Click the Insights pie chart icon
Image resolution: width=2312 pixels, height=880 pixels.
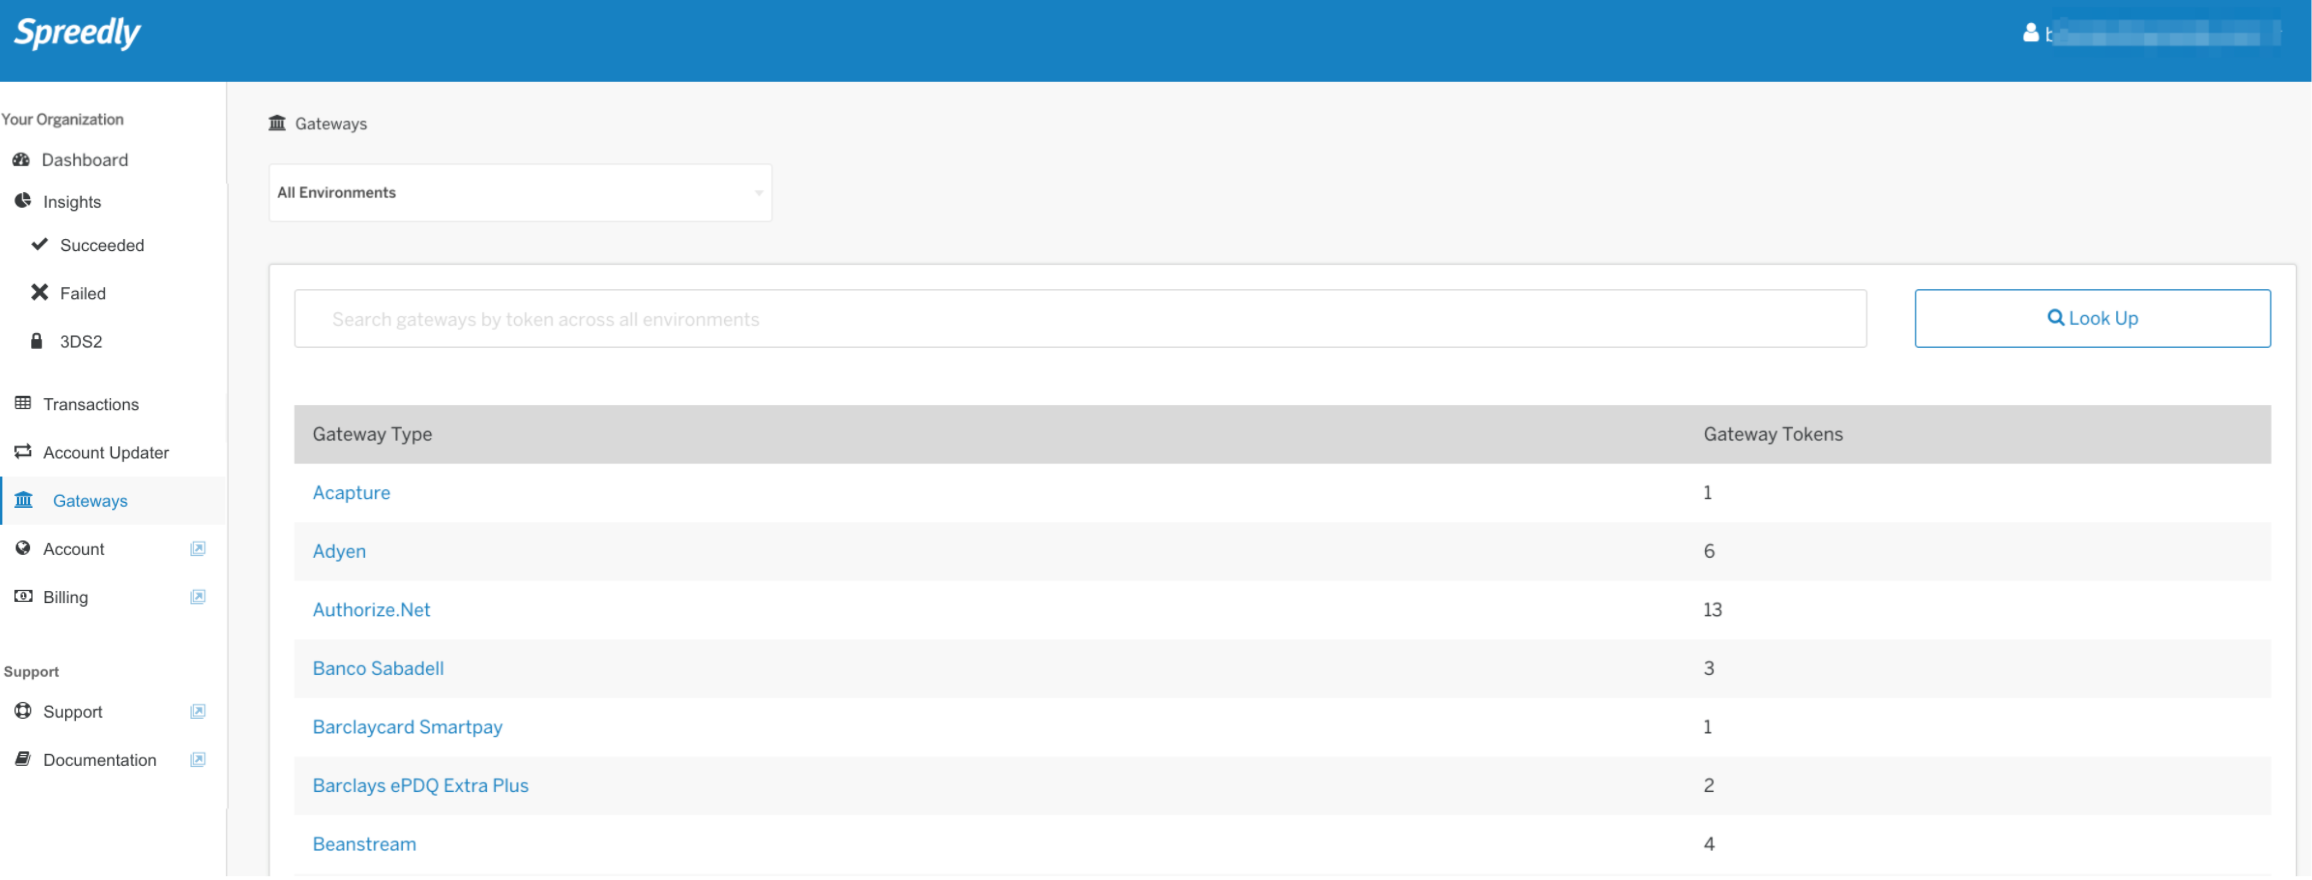pos(23,201)
